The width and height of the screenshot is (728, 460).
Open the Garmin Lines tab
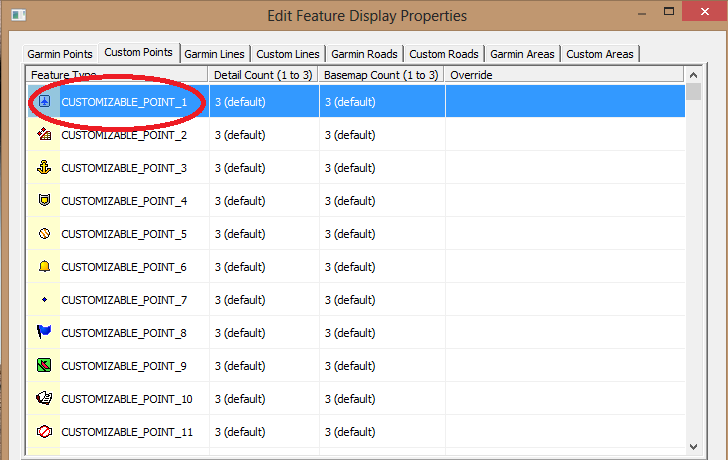tap(214, 54)
